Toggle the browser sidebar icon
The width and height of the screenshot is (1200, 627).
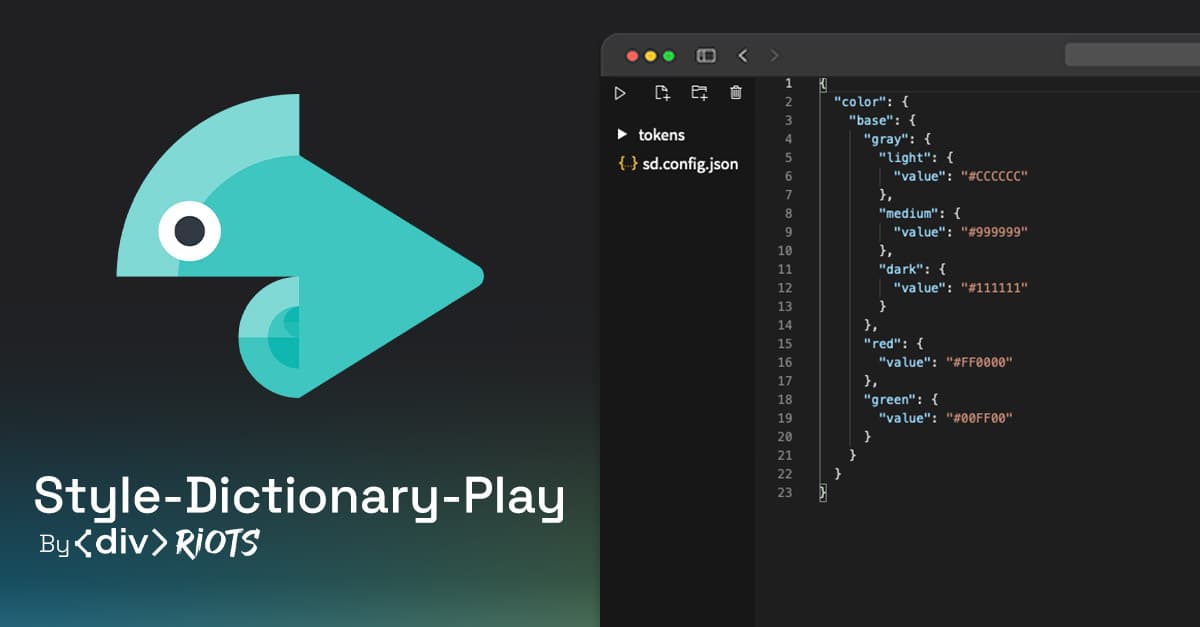pyautogui.click(x=706, y=56)
